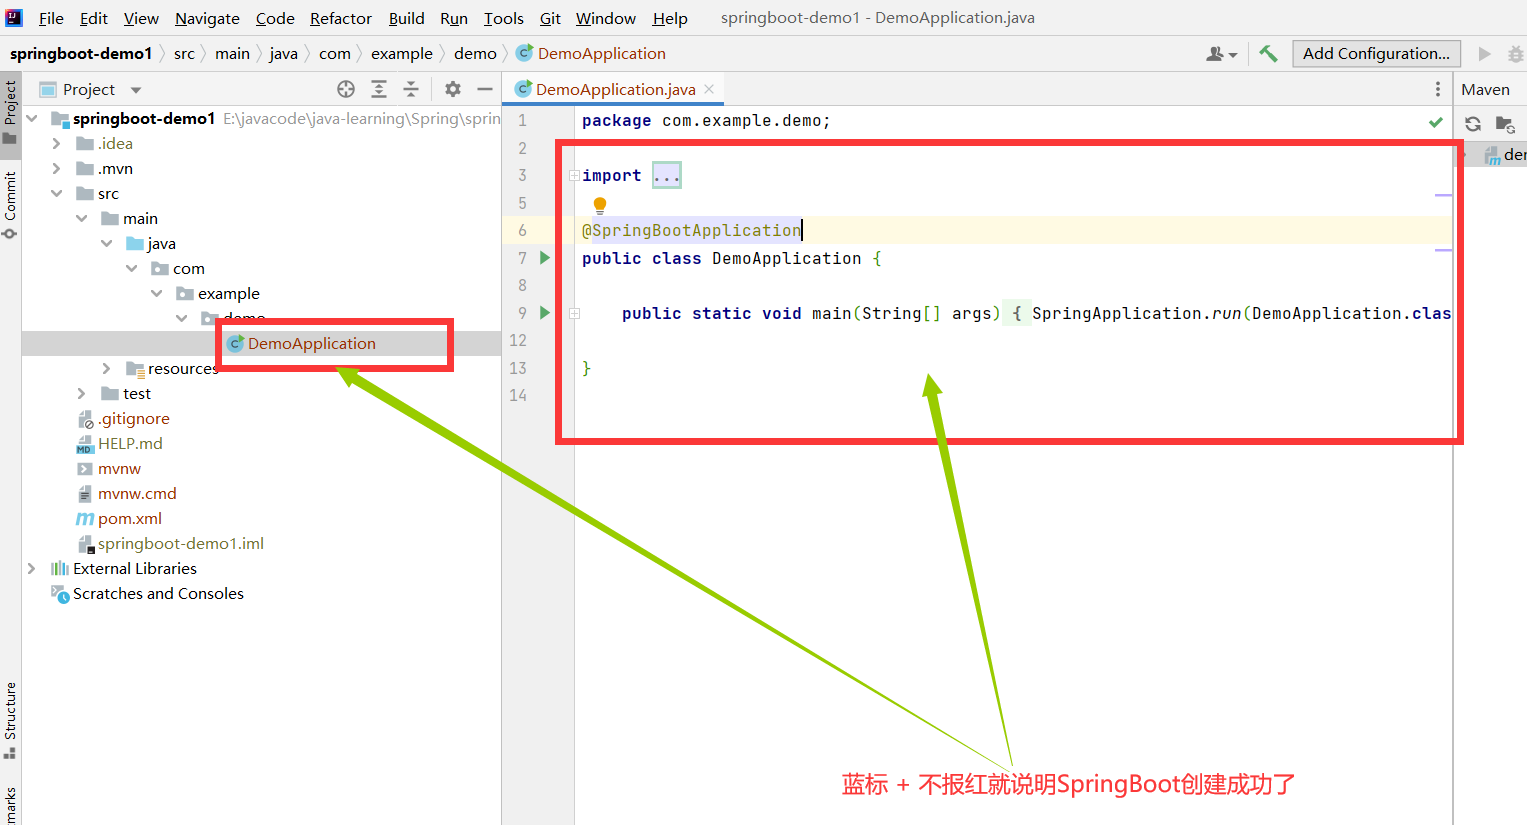Viewport: 1527px width, 825px height.
Task: Open the editor tabs three-dot menu
Action: click(1438, 89)
